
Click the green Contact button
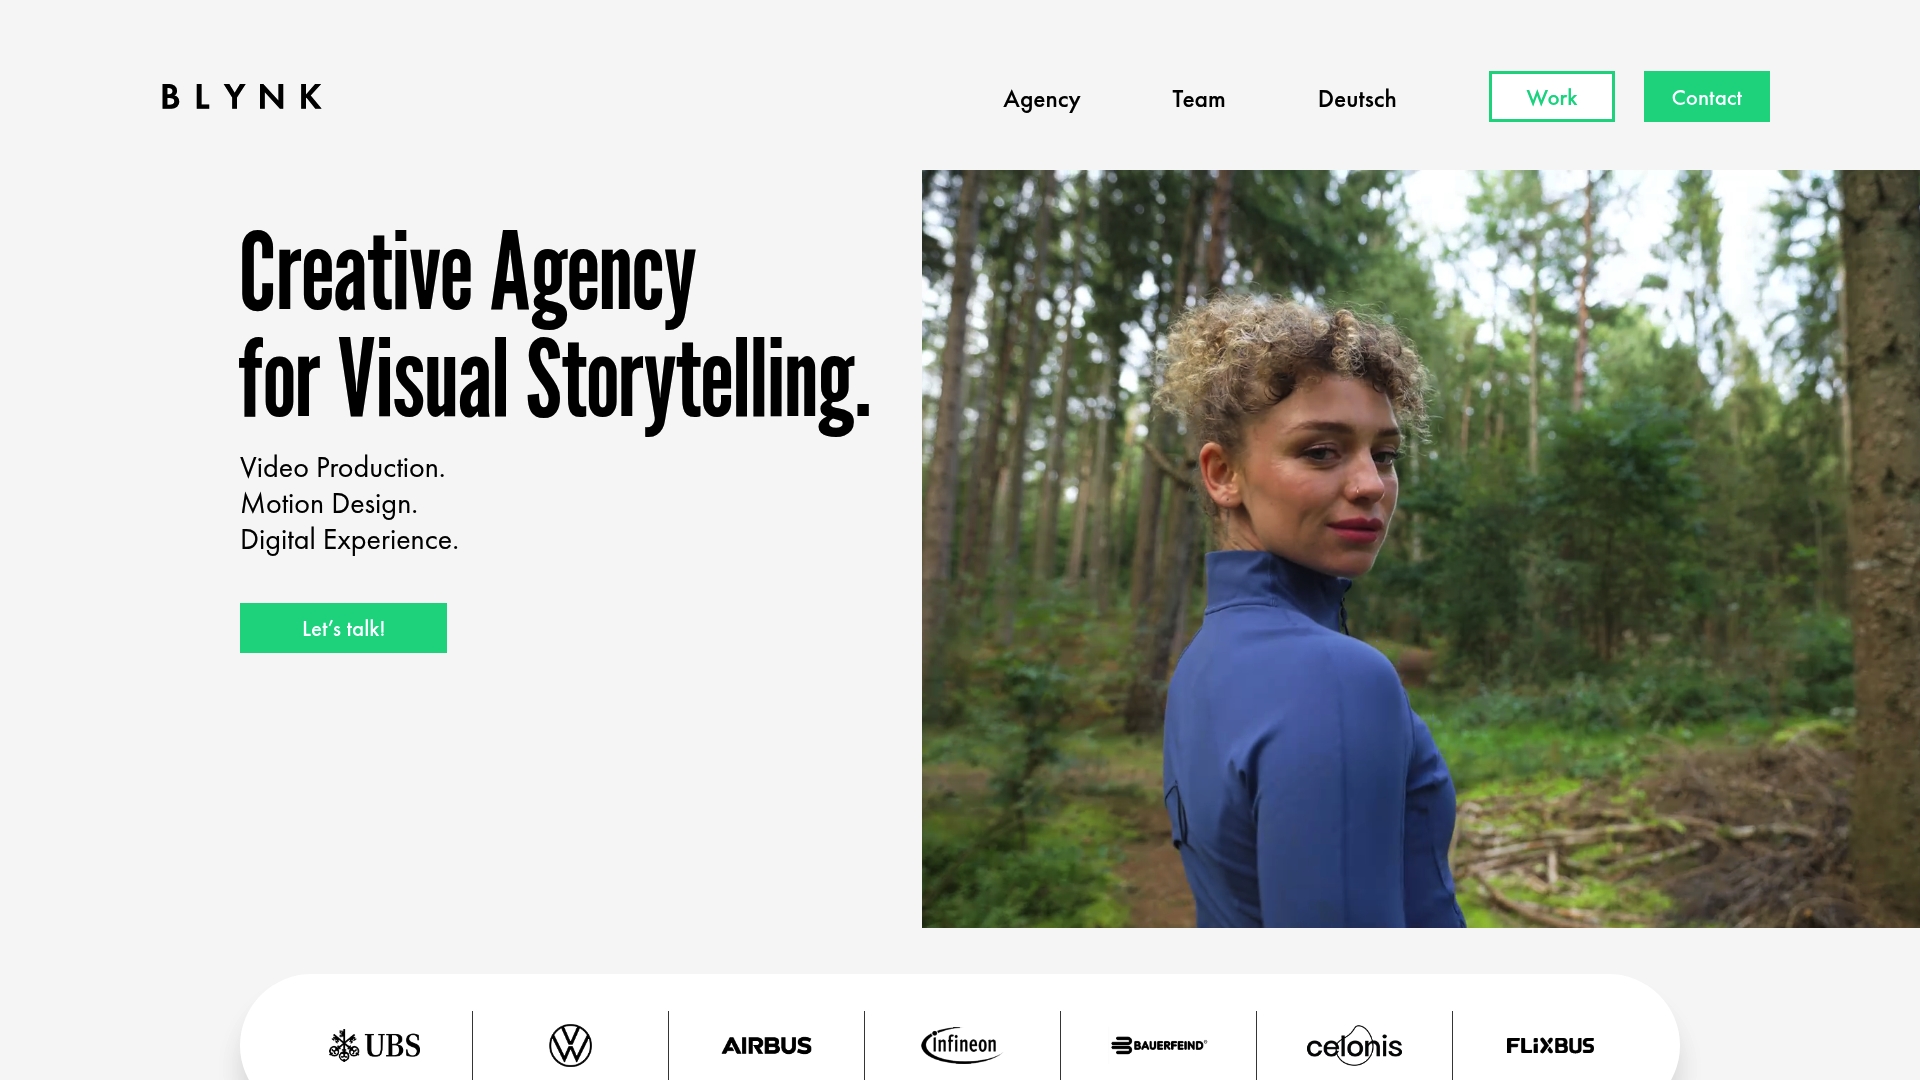1706,97
